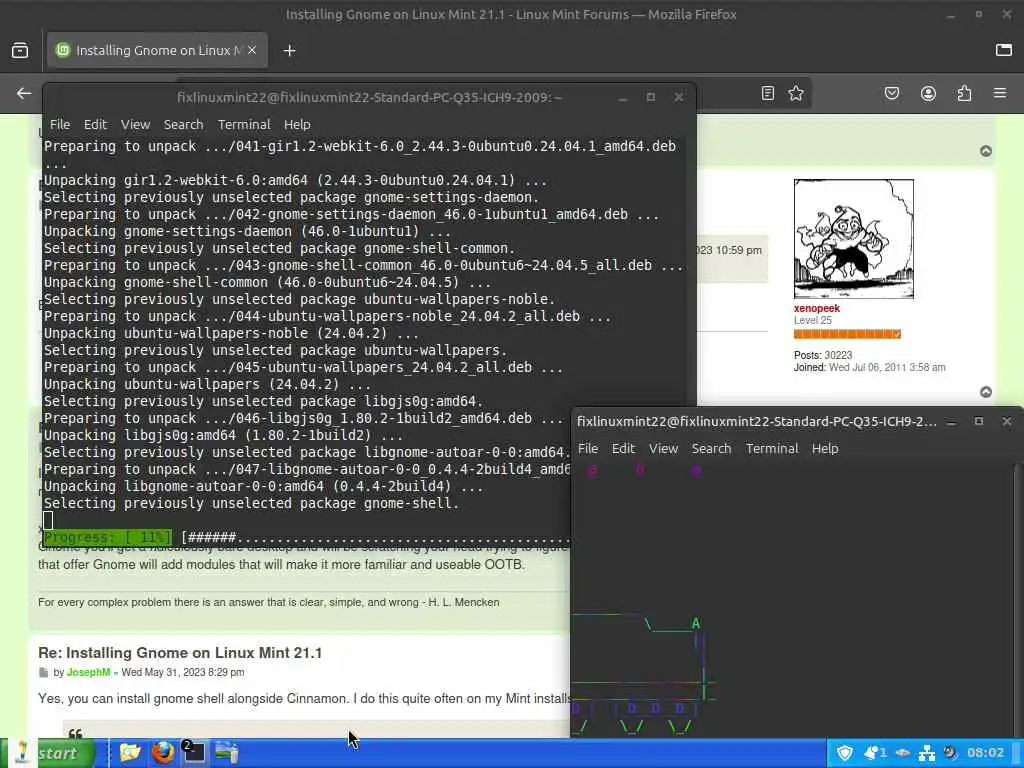1024x768 pixels.
Task: Click xenopeek's avatar image
Action: 854,239
